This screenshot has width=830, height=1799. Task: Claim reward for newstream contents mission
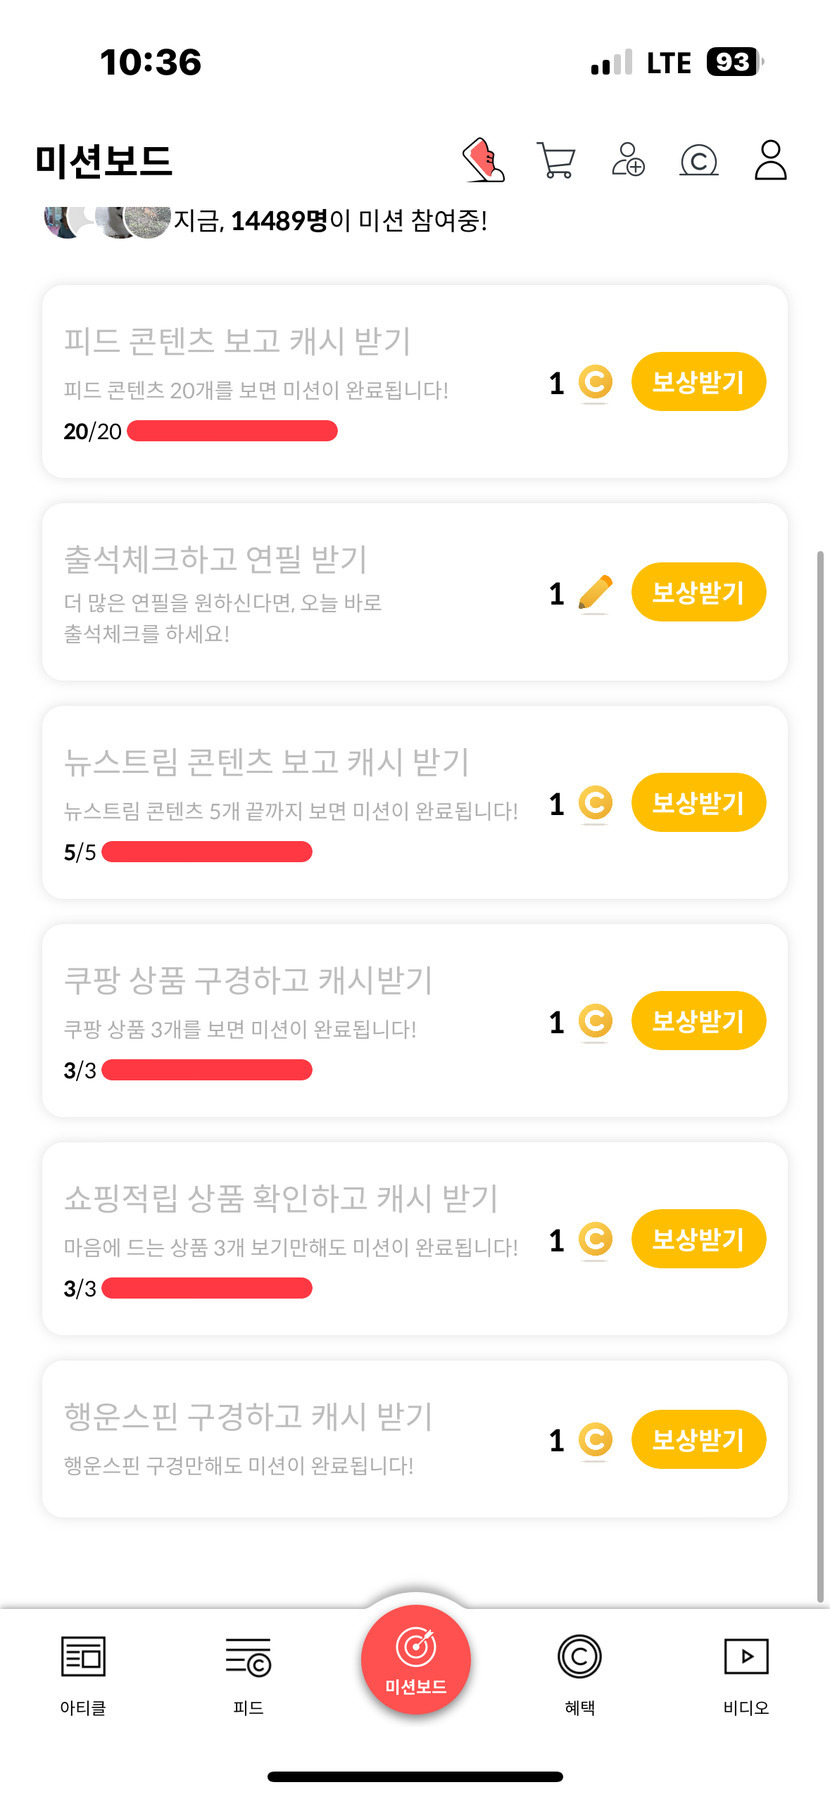tap(698, 803)
